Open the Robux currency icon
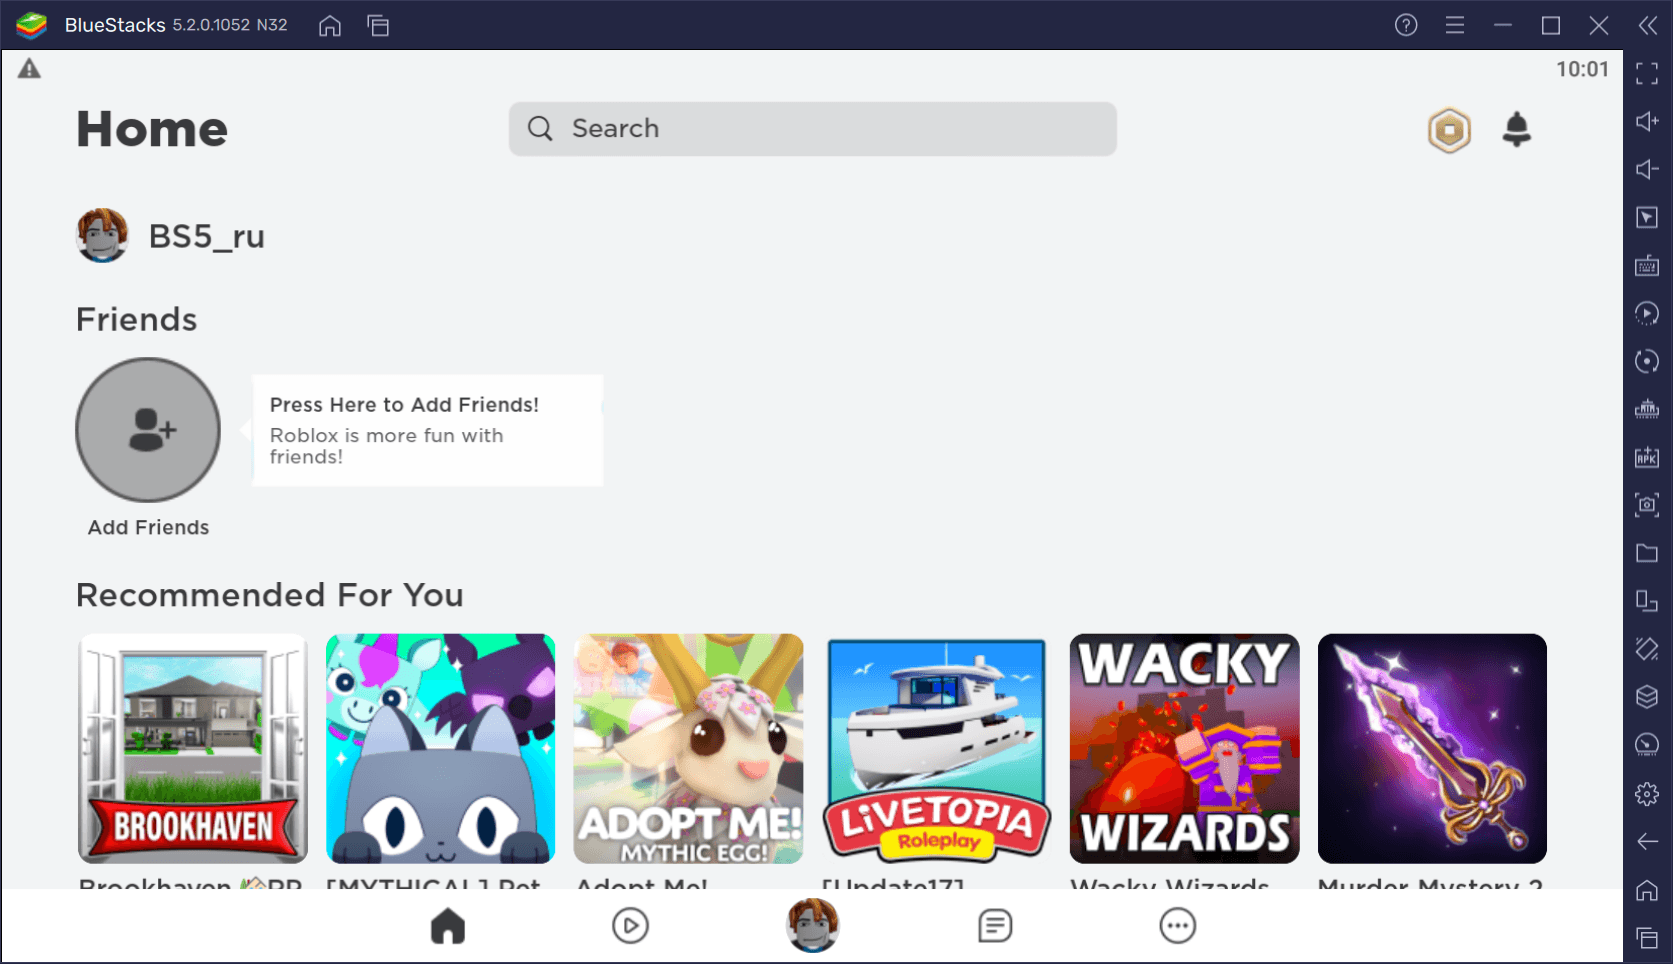The height and width of the screenshot is (964, 1673). click(x=1448, y=130)
